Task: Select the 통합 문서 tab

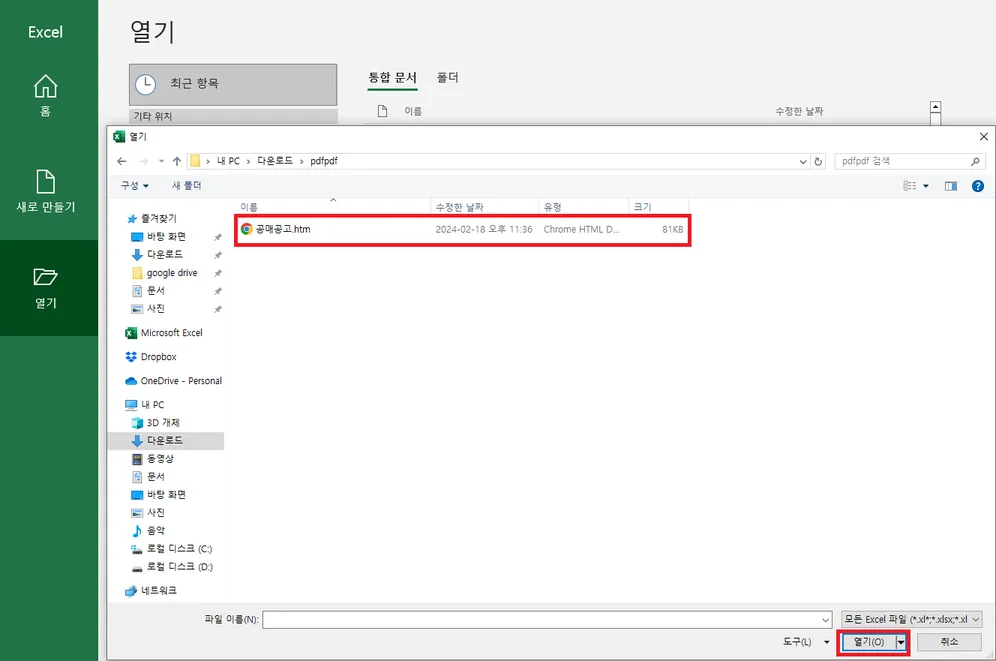Action: 394,76
